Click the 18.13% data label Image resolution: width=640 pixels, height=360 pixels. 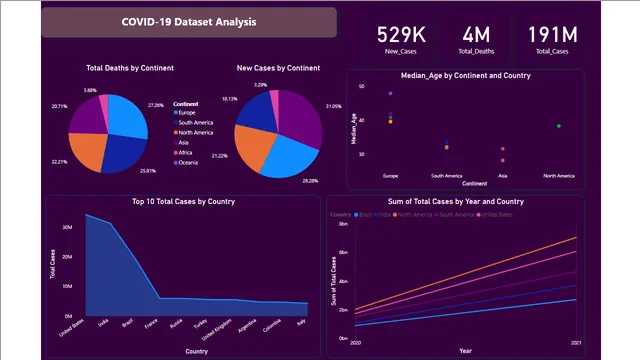[230, 99]
